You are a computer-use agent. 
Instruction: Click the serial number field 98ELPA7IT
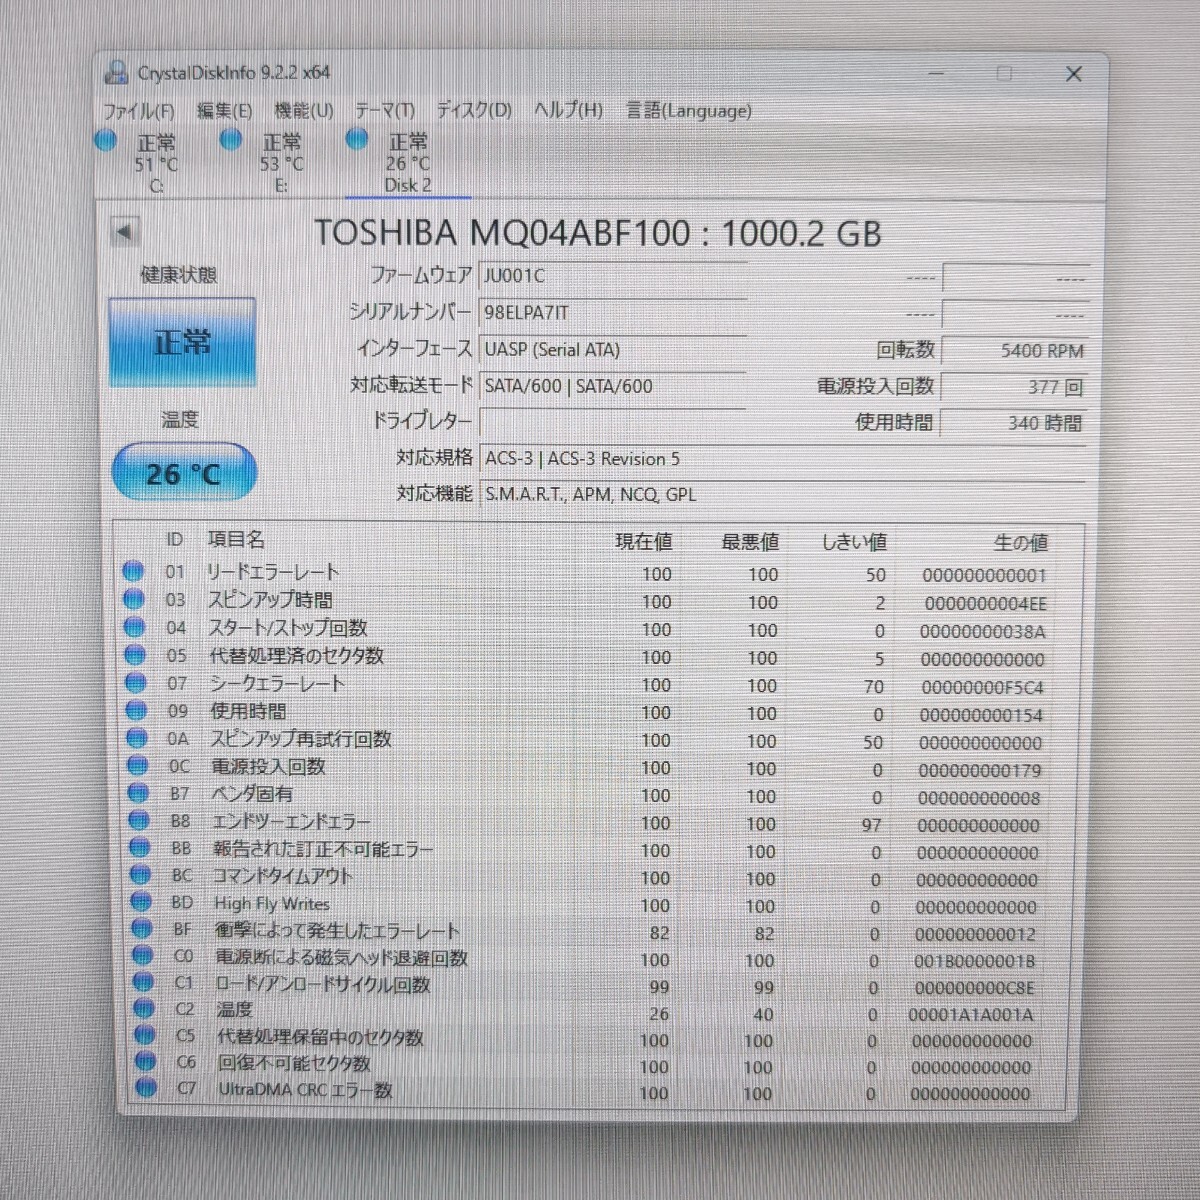[613, 313]
